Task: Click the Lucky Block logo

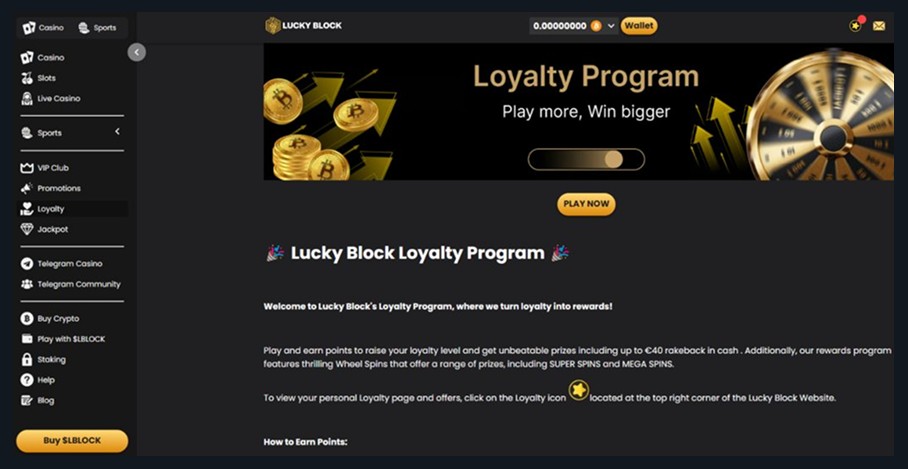Action: click(303, 25)
